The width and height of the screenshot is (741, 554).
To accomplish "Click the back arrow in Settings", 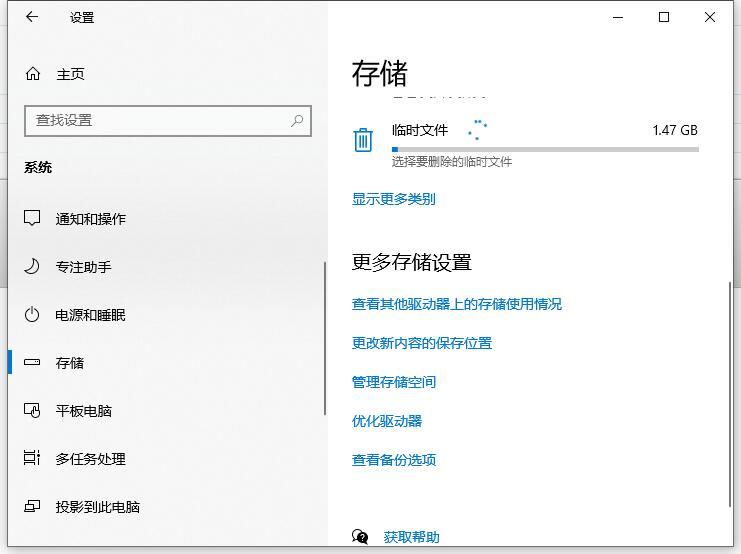I will point(32,17).
